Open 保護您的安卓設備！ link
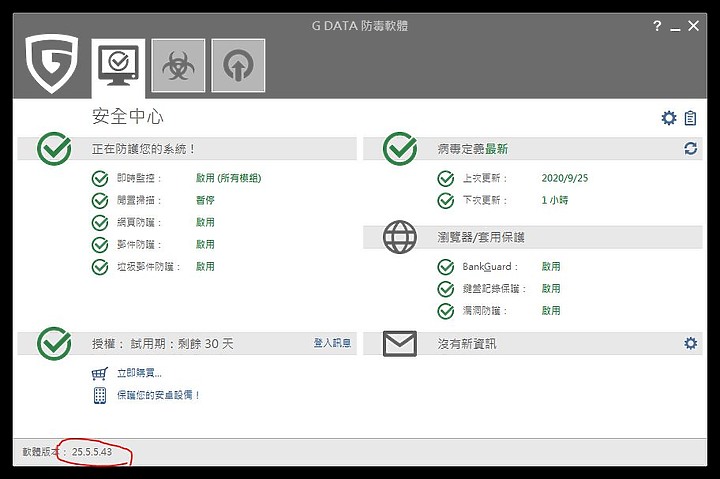 (158, 395)
